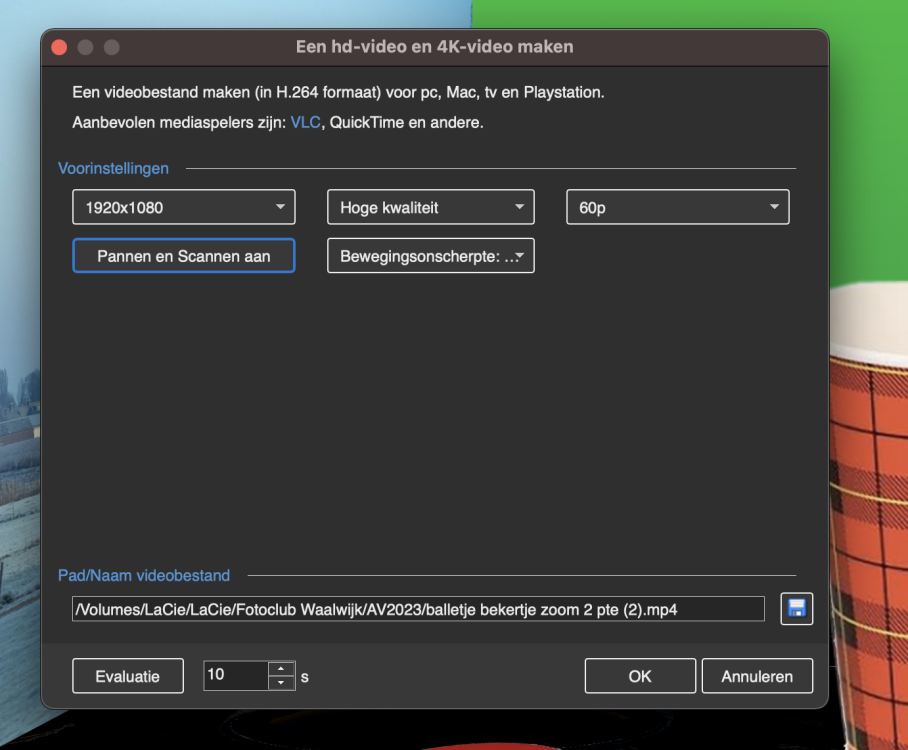Confirm with the OK button
The width and height of the screenshot is (908, 750).
coord(640,676)
